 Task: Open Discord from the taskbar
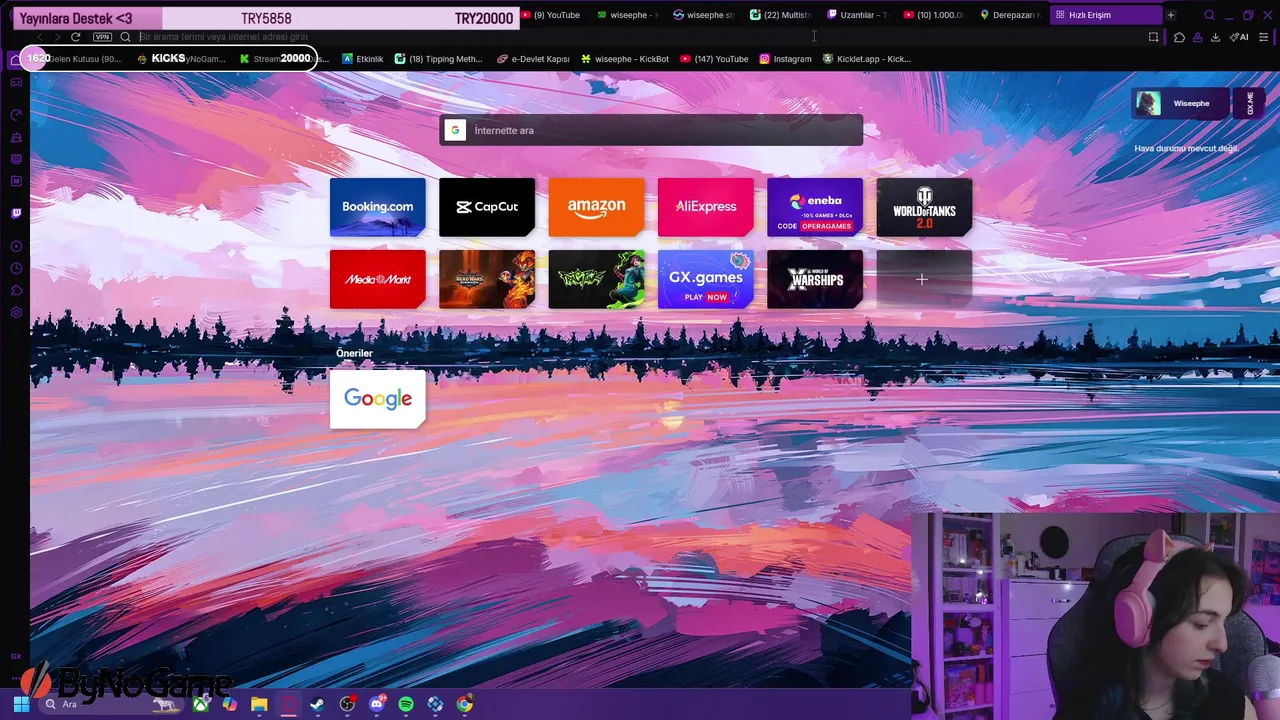coord(377,704)
